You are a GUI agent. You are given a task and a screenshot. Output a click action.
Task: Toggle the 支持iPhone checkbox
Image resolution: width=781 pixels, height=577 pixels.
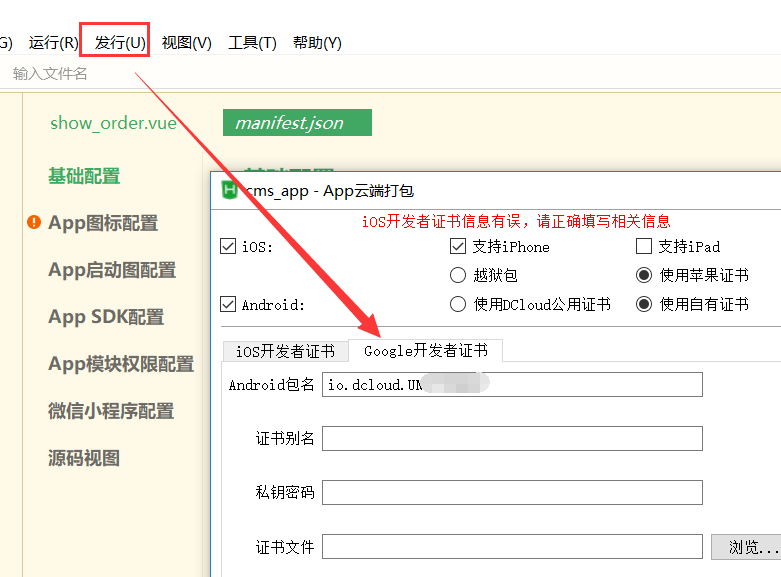tap(458, 246)
